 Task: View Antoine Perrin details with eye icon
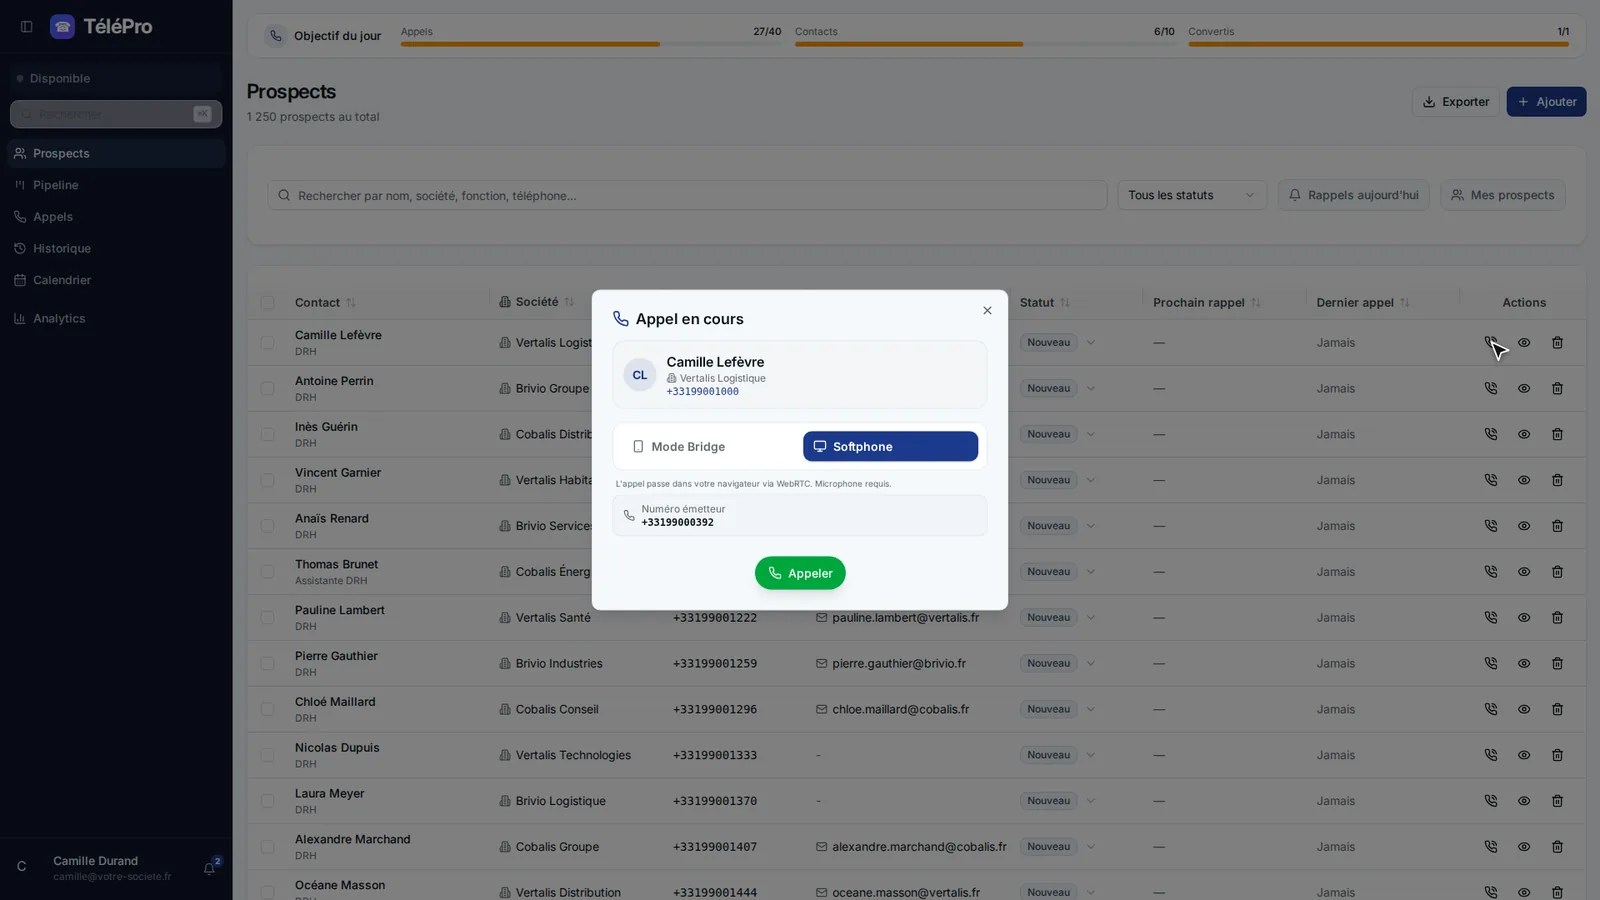[x=1524, y=388]
